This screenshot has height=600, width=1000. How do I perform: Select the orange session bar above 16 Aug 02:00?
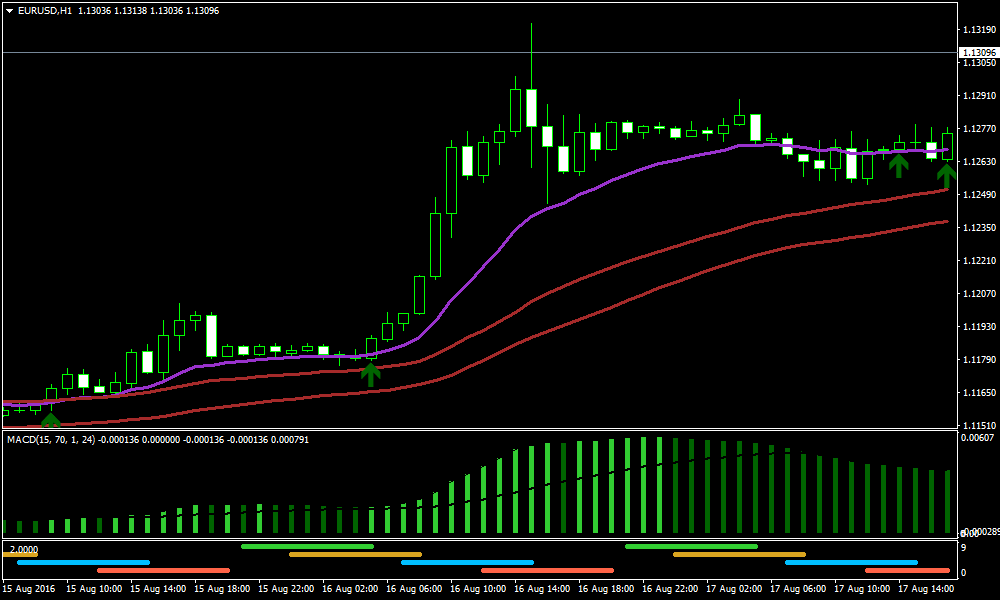[355, 554]
